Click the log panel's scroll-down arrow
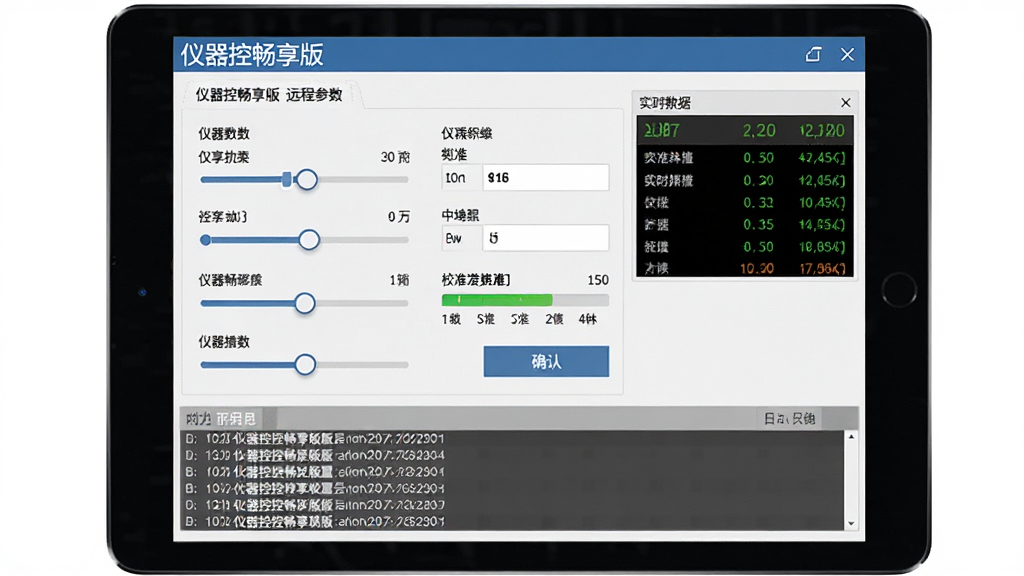1024x576 pixels. coord(851,523)
